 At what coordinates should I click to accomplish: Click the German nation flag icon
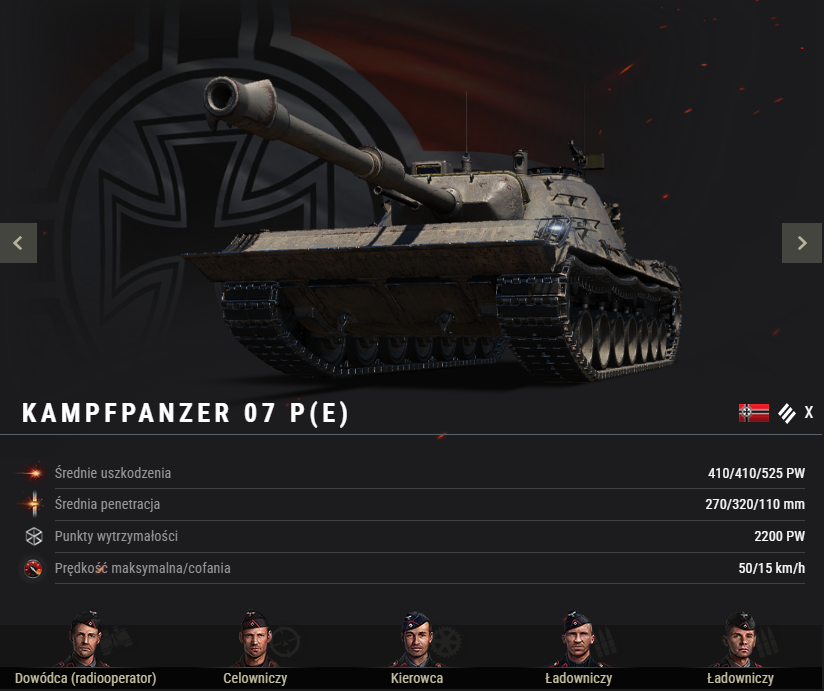754,413
